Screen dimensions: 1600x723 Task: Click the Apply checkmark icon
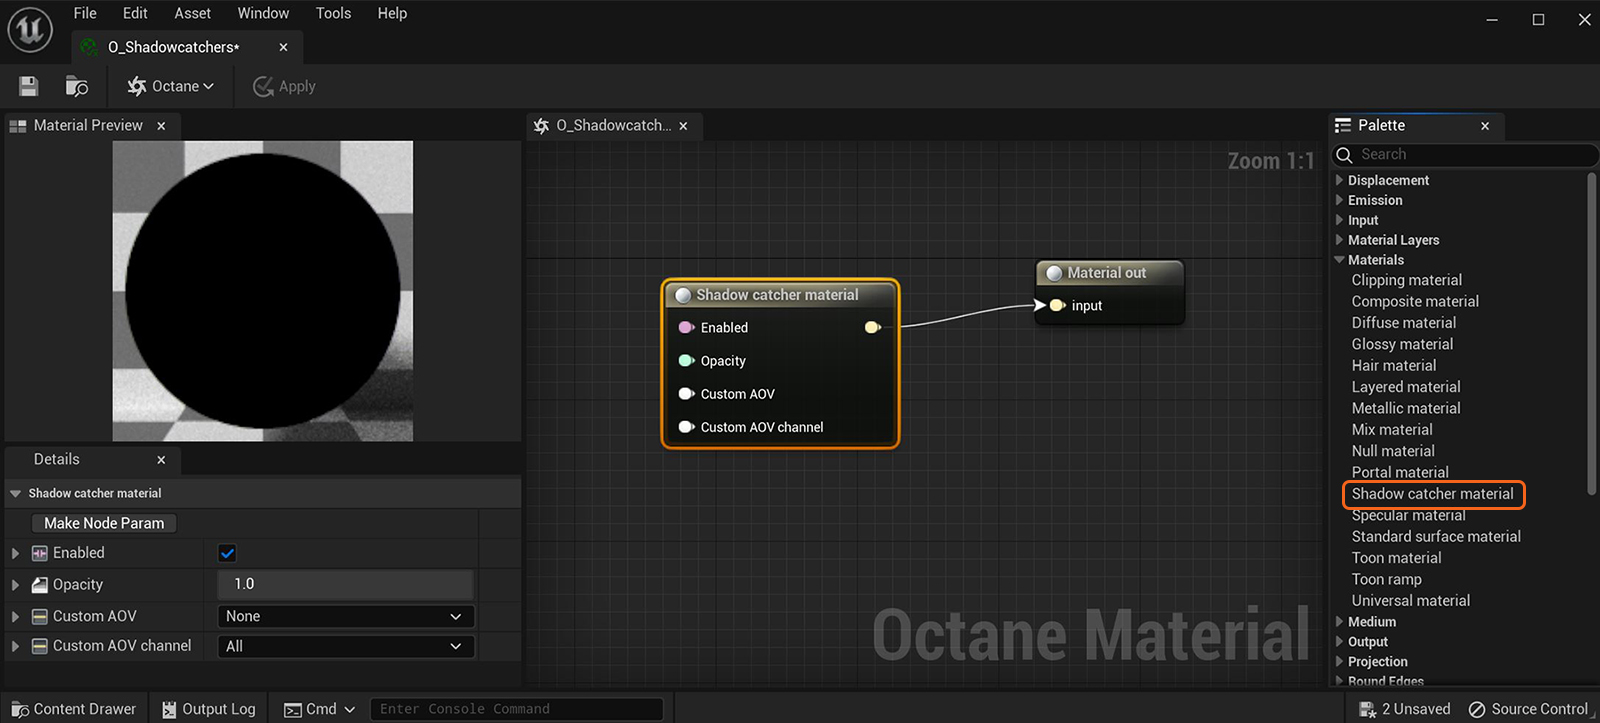[x=263, y=87]
